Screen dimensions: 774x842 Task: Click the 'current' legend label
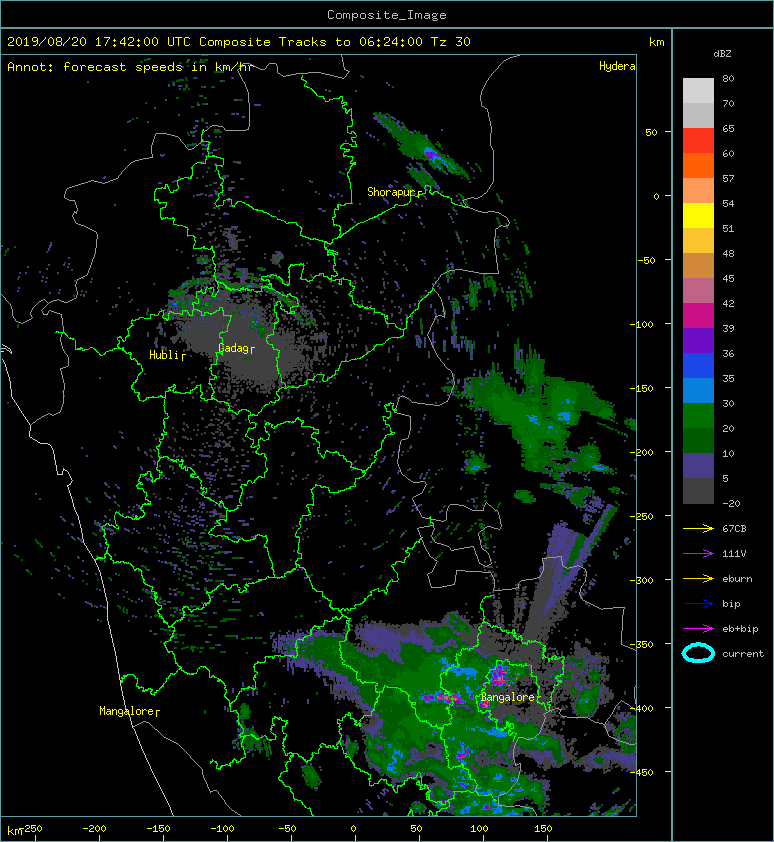[x=743, y=654]
